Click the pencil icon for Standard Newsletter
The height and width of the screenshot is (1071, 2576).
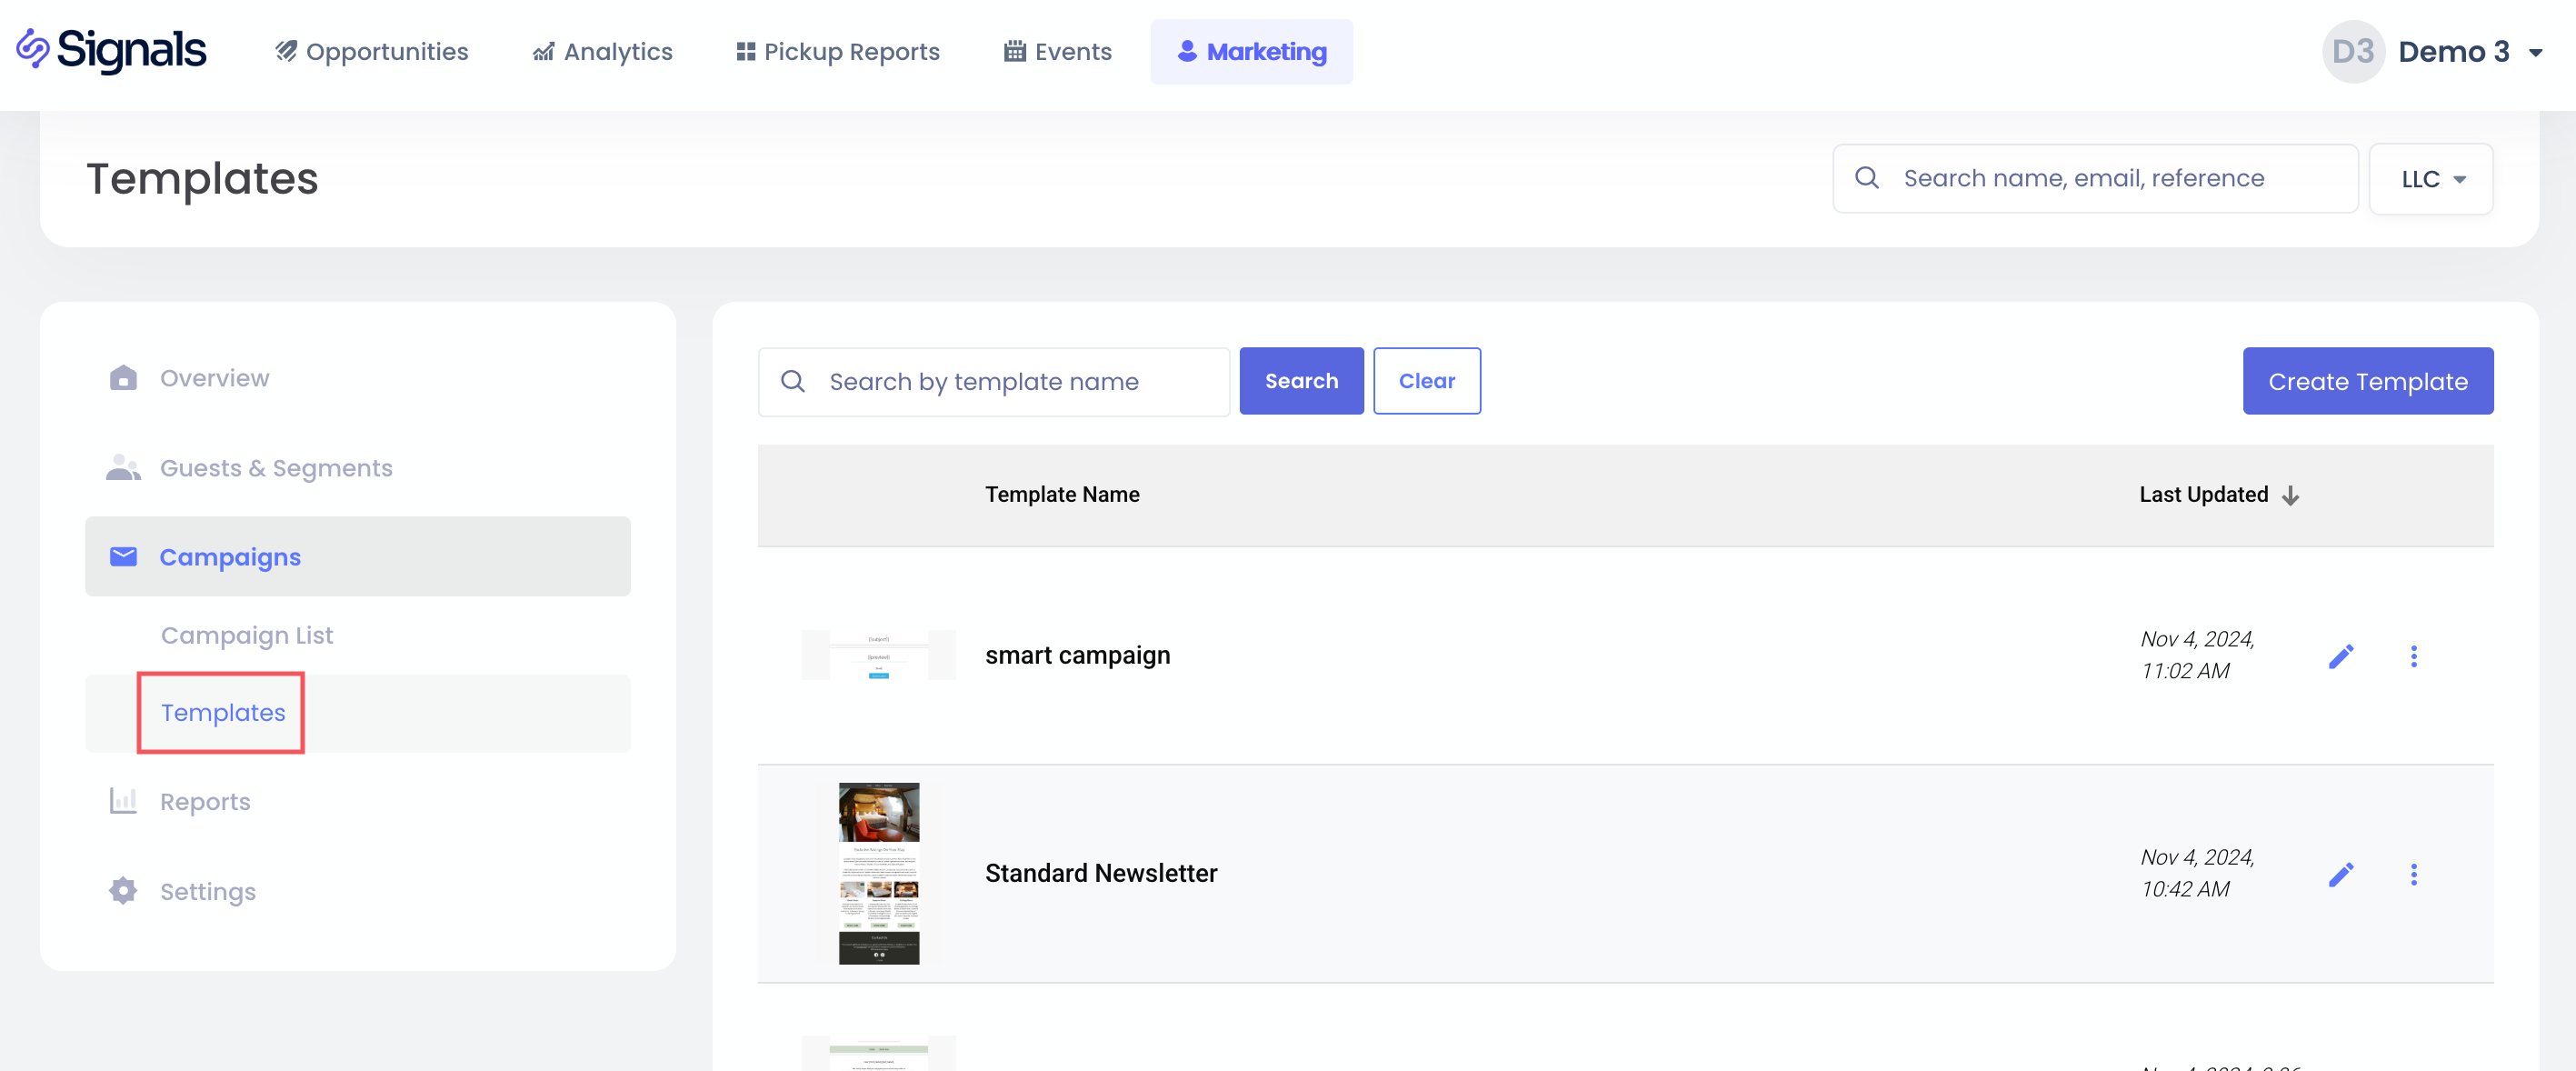coord(2340,874)
